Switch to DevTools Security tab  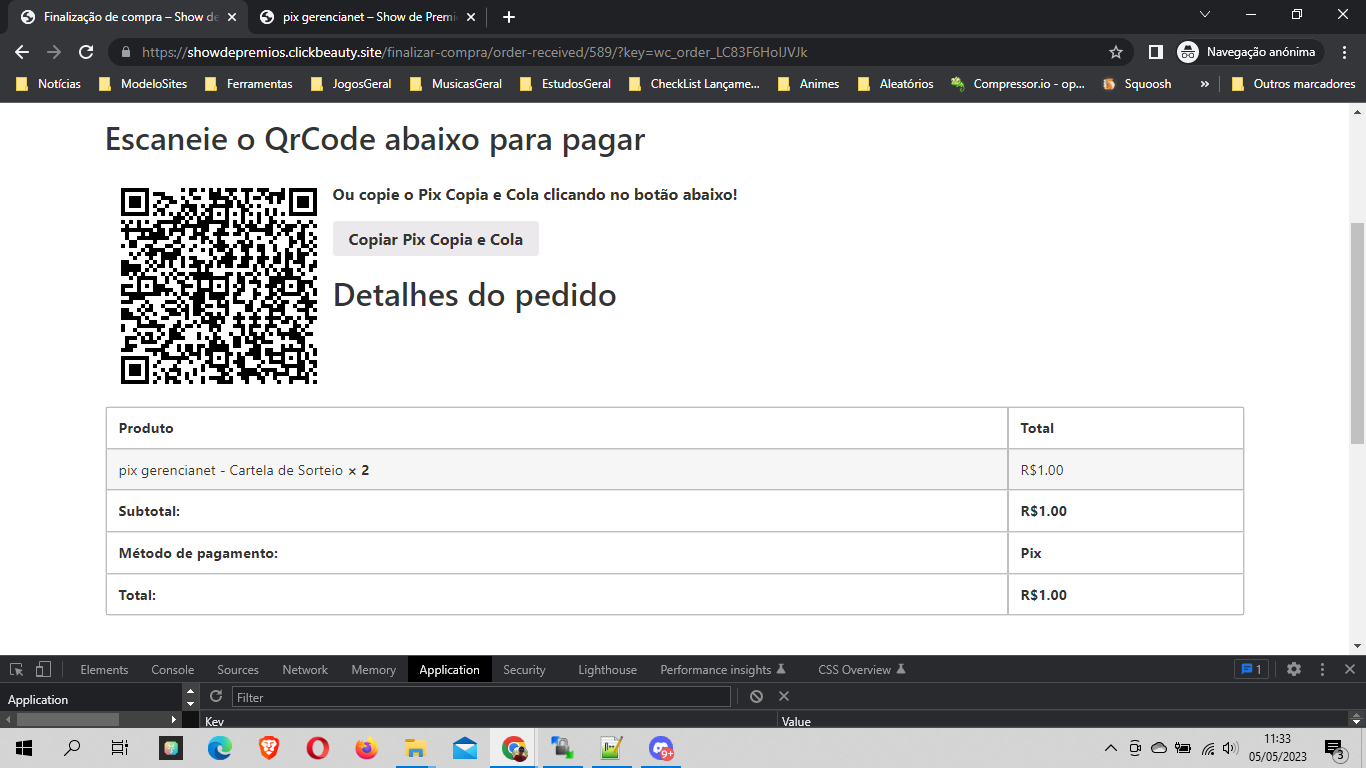pyautogui.click(x=524, y=670)
